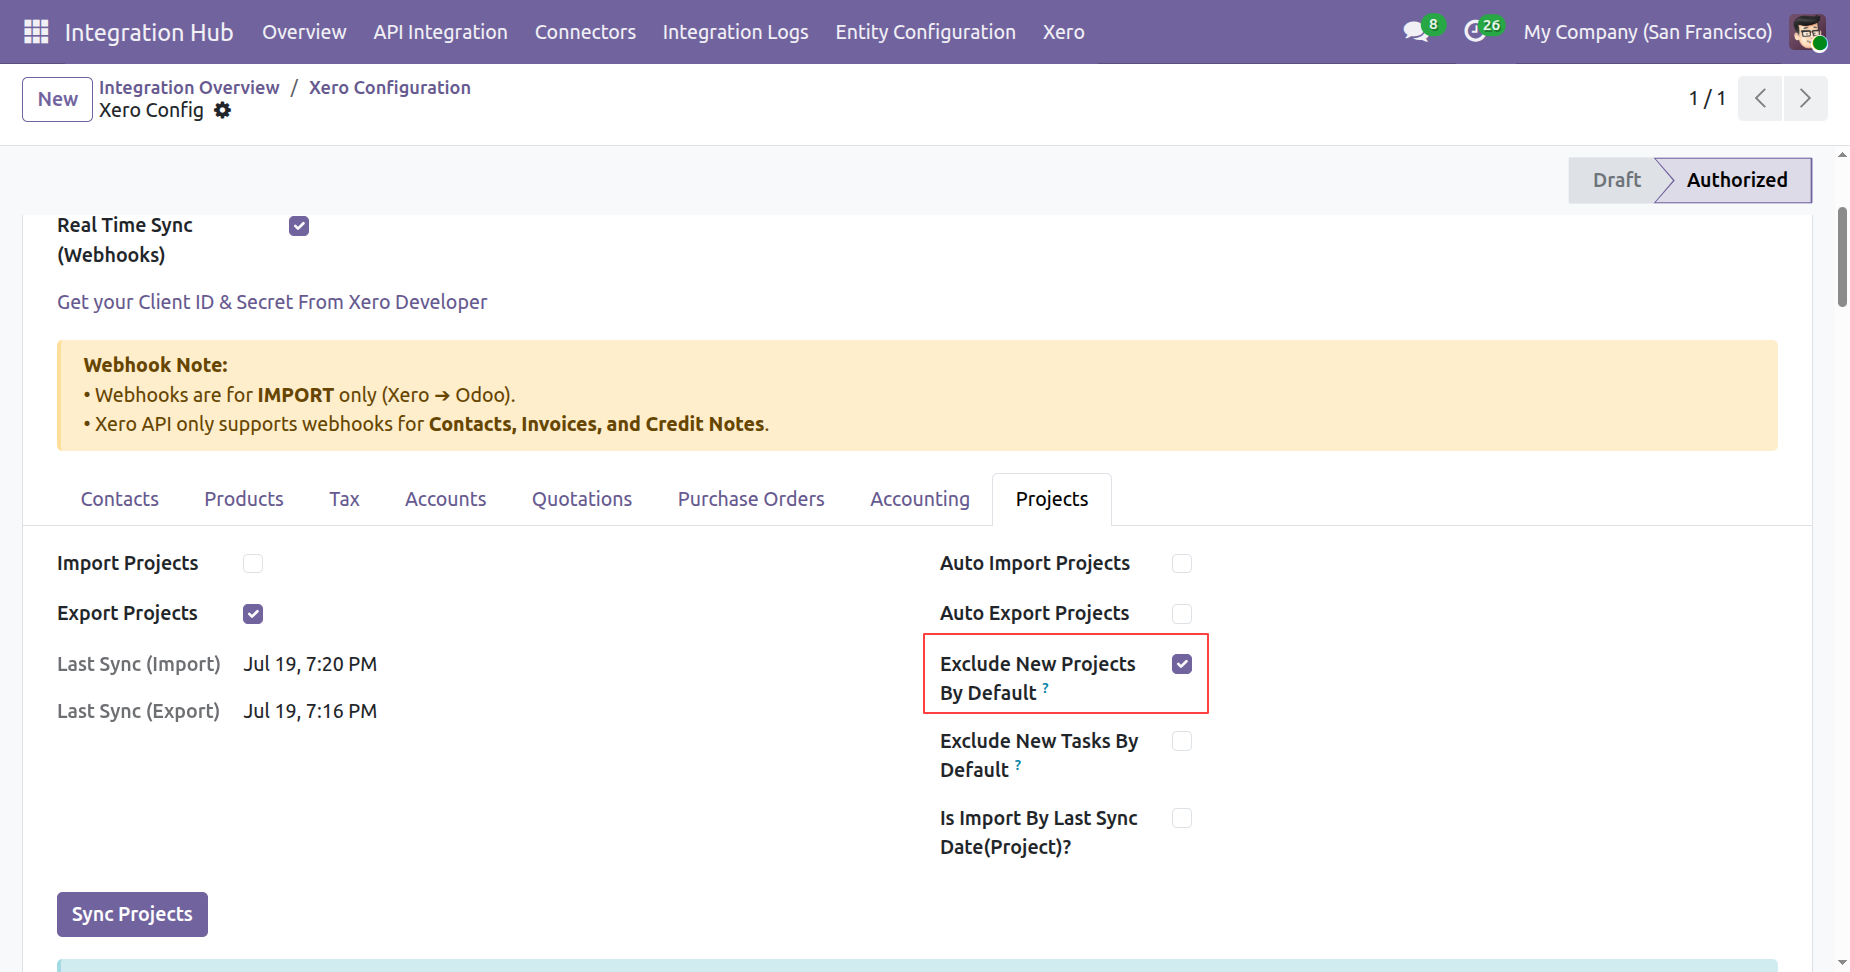
Task: Click the Last Sync (Import) value Jul 19, 7:20 PM
Action: click(310, 664)
